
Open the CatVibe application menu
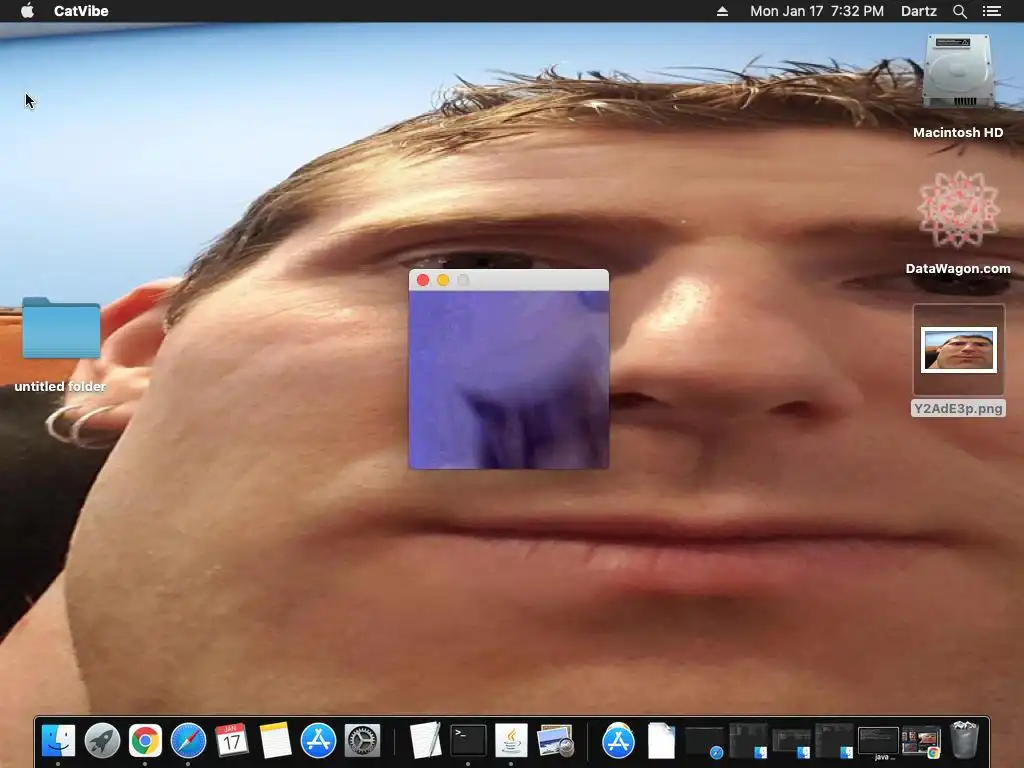[81, 11]
